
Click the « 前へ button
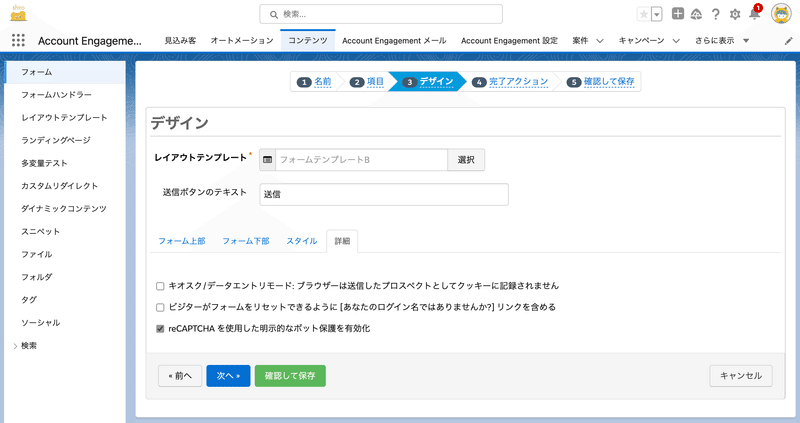pyautogui.click(x=180, y=376)
